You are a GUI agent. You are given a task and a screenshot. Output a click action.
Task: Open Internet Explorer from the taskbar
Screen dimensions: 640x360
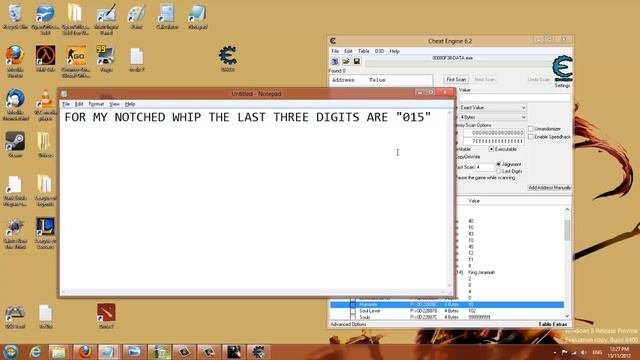click(36, 352)
